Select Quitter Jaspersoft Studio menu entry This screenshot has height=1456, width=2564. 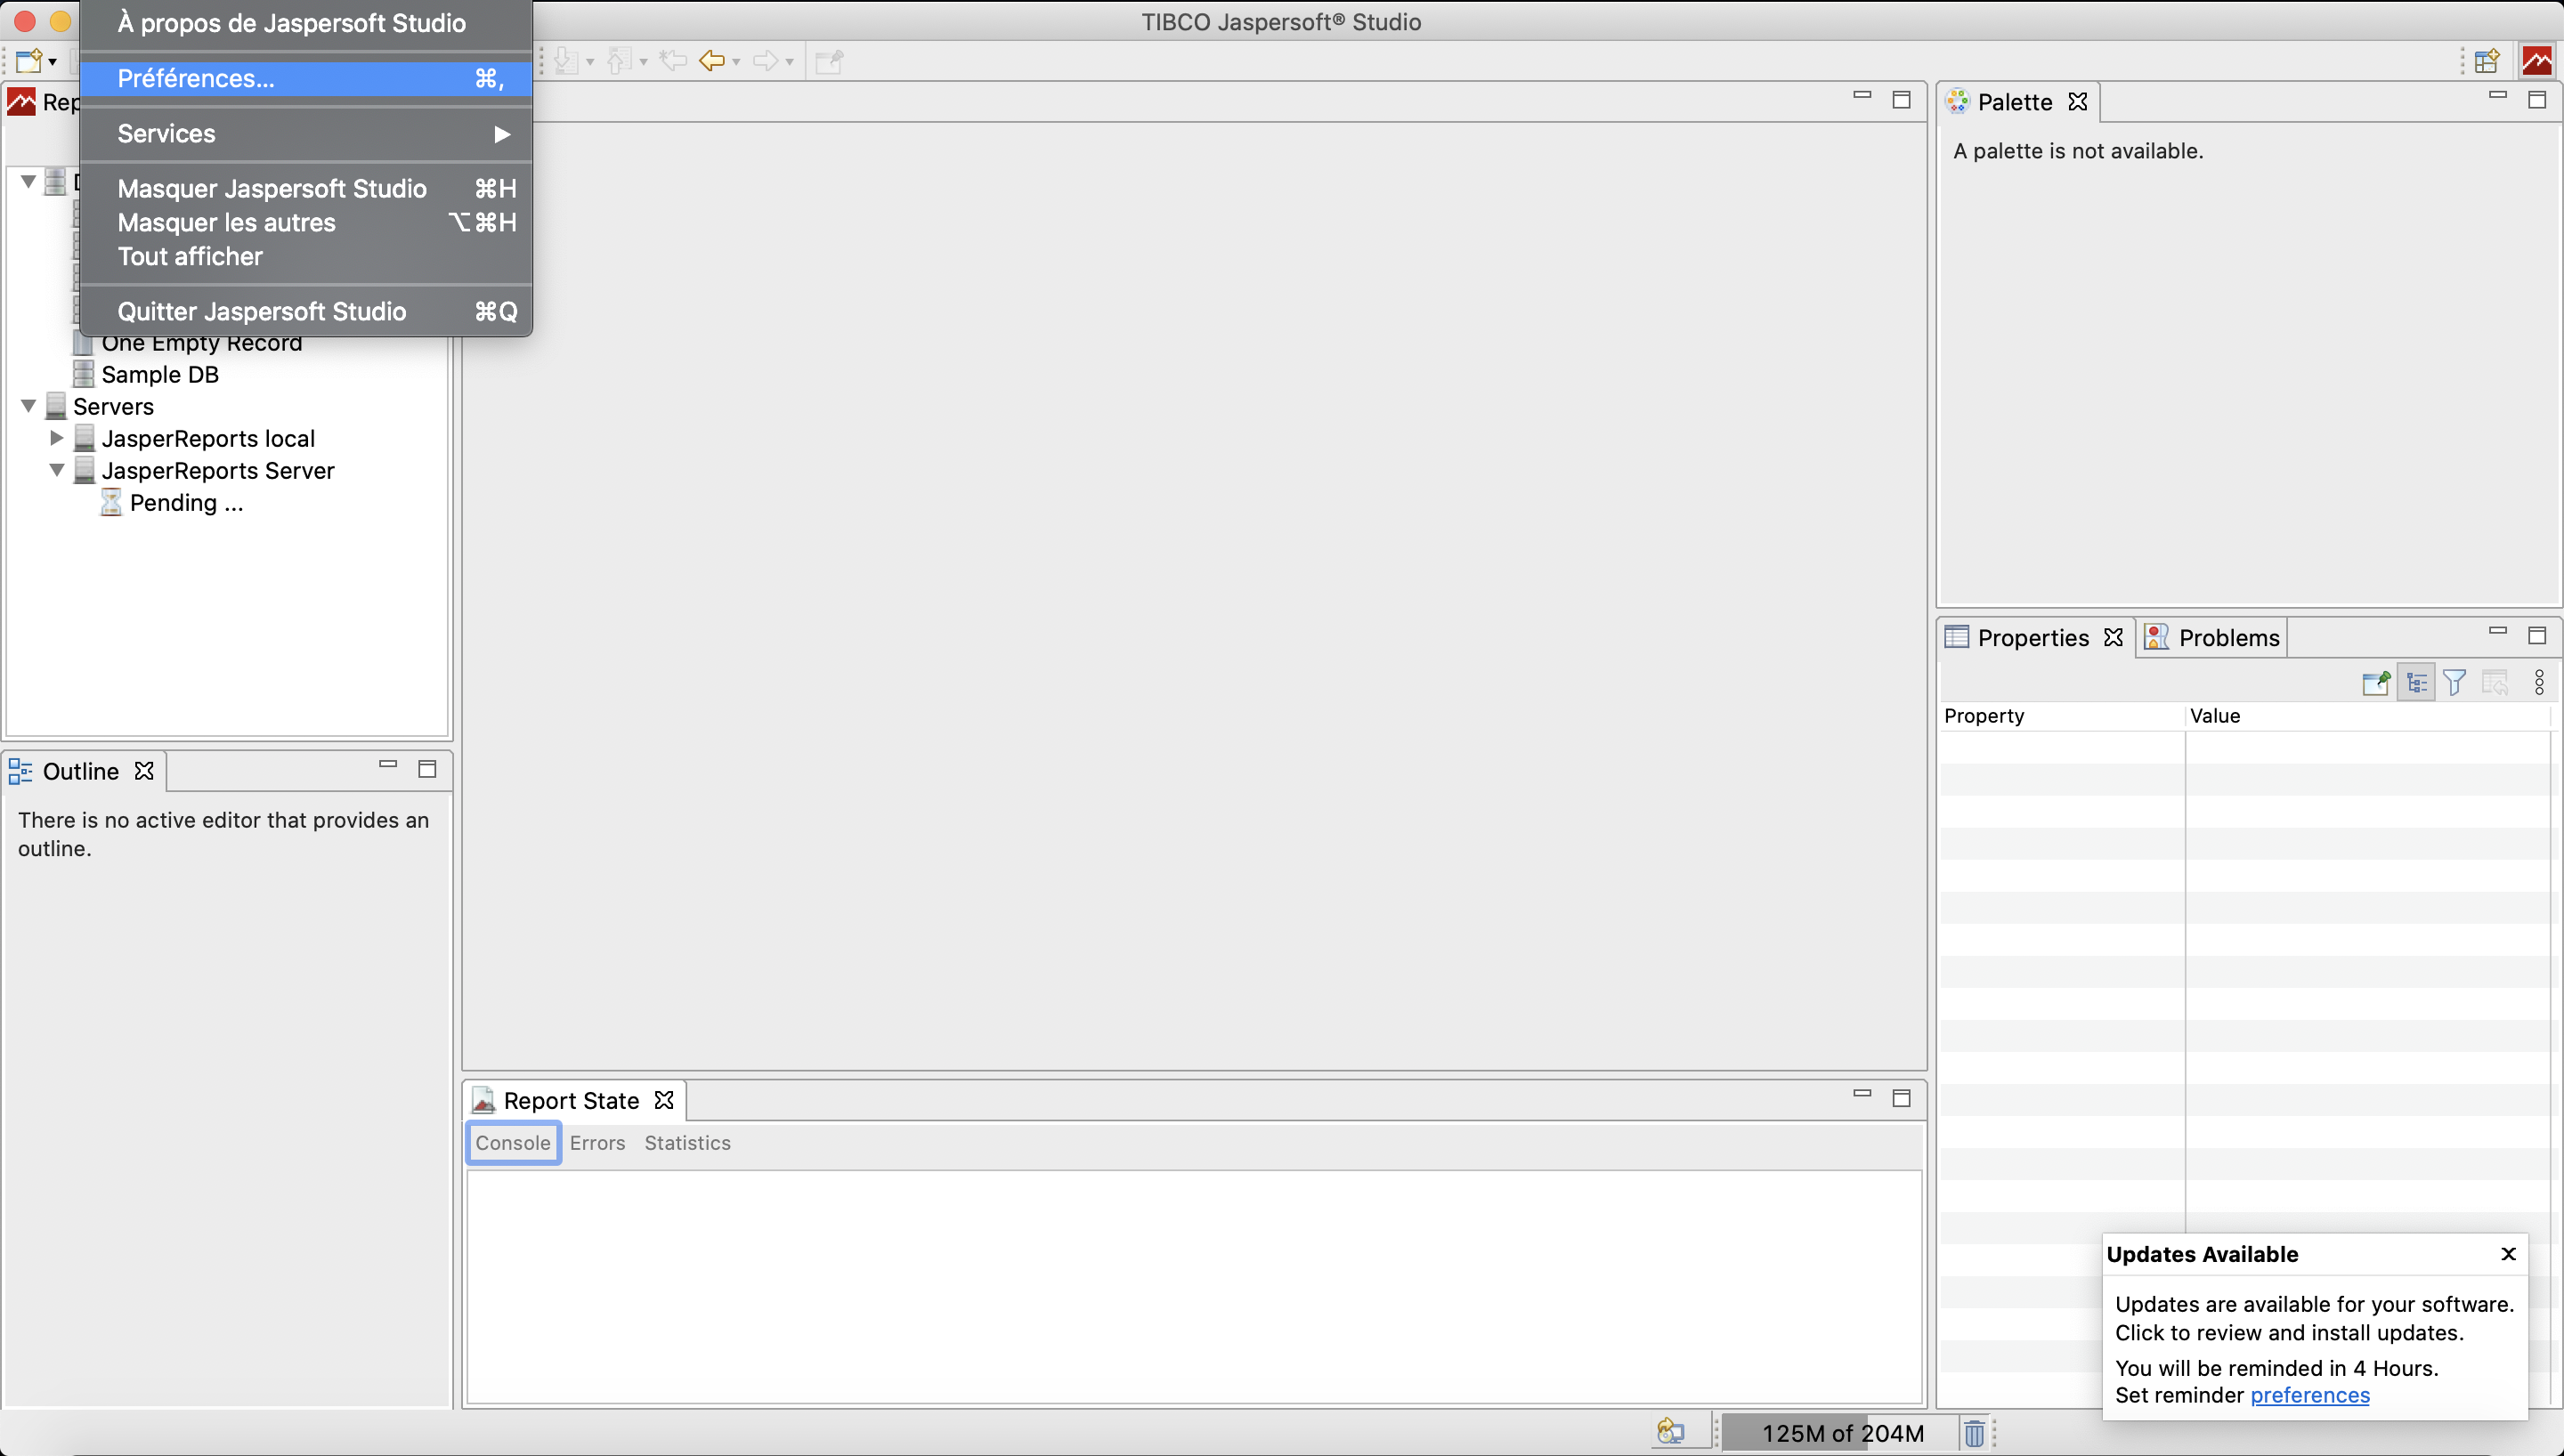pos(262,311)
